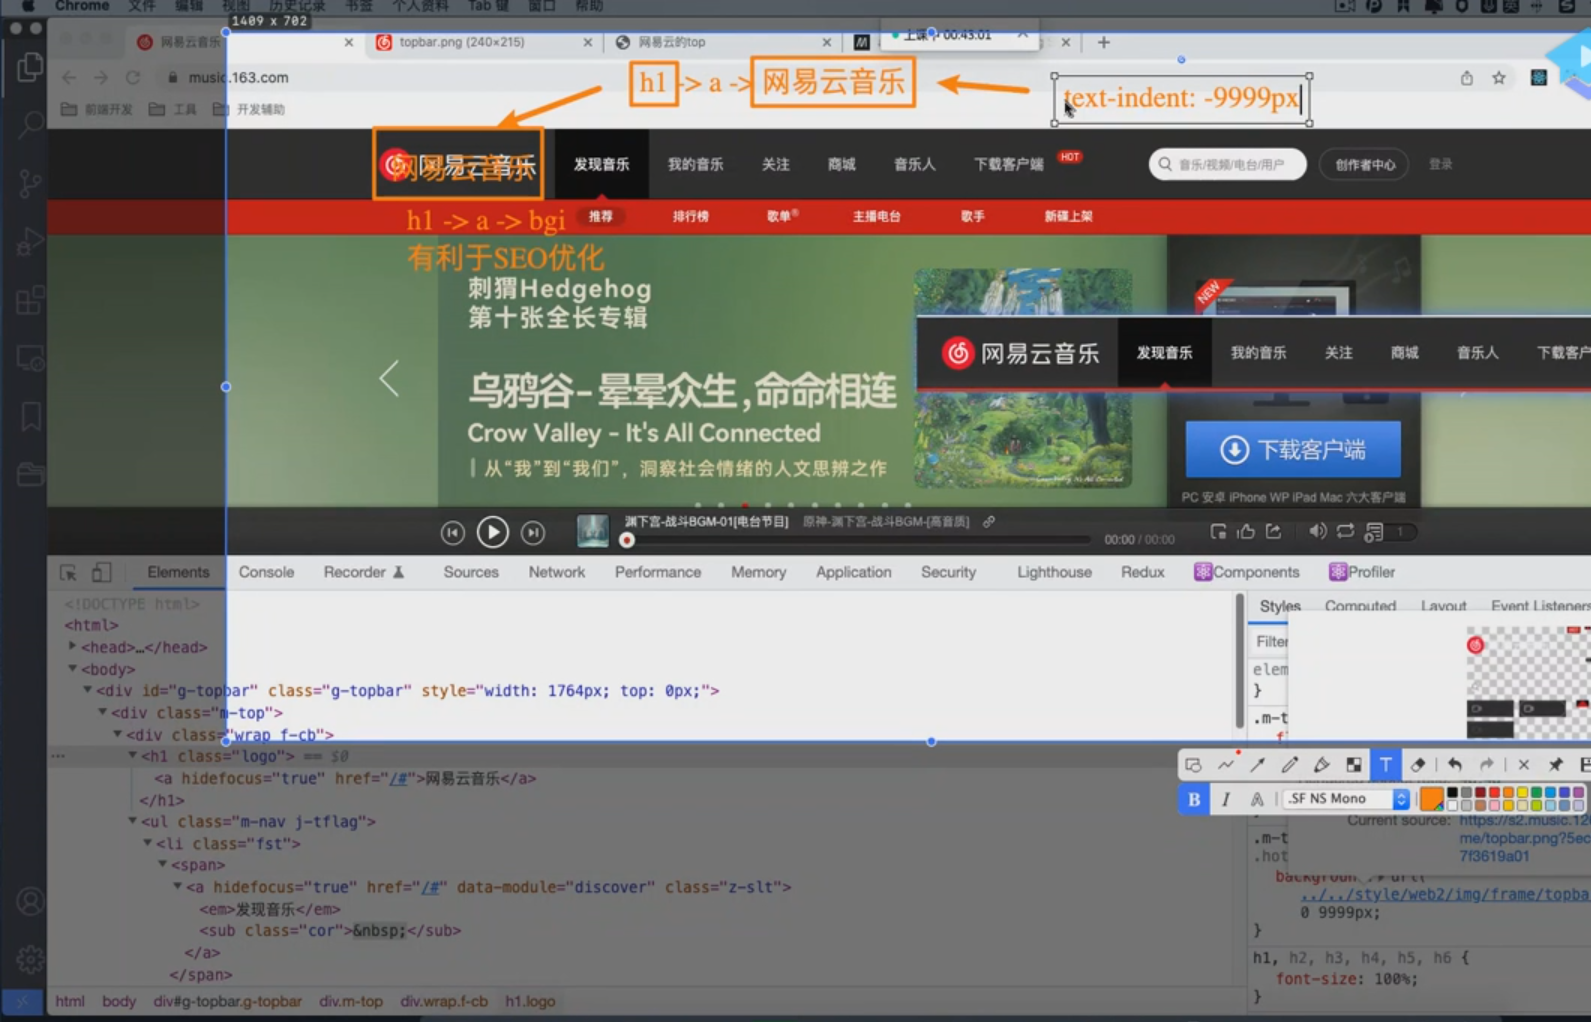Open the playlist queue icon in player
The image size is (1591, 1022).
1375,532
